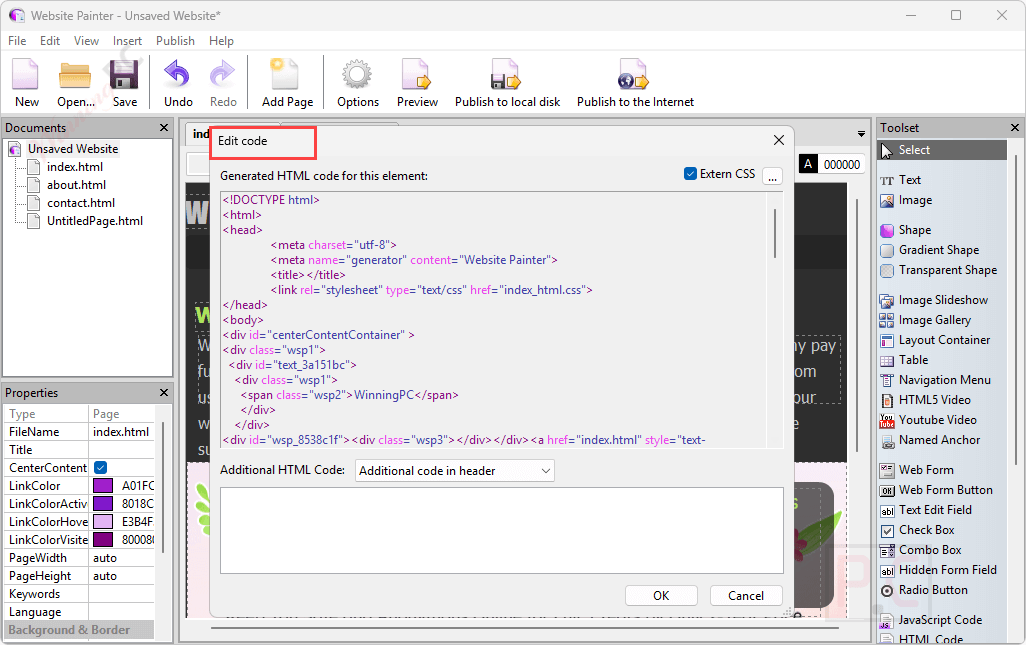Click the LinkColorVisited dark purple swatch
This screenshot has width=1026, height=645.
(x=103, y=540)
